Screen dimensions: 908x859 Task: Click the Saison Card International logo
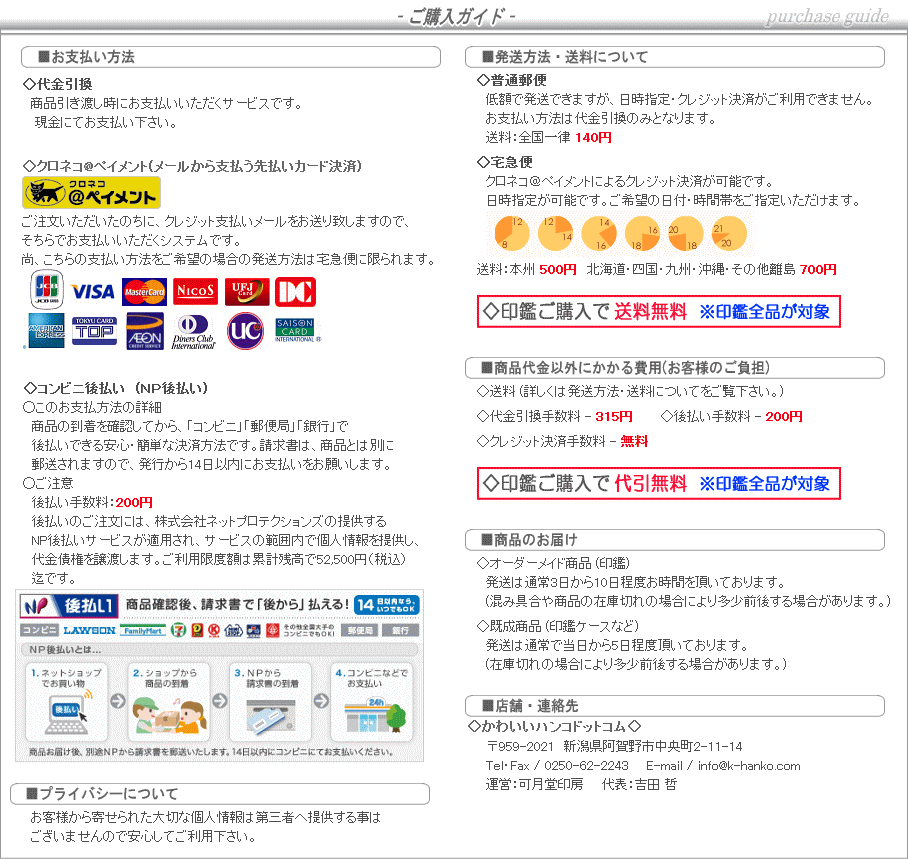point(295,331)
